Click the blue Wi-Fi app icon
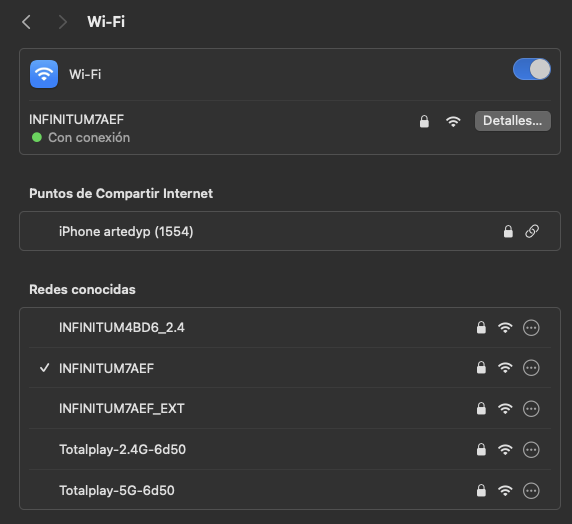 44,74
